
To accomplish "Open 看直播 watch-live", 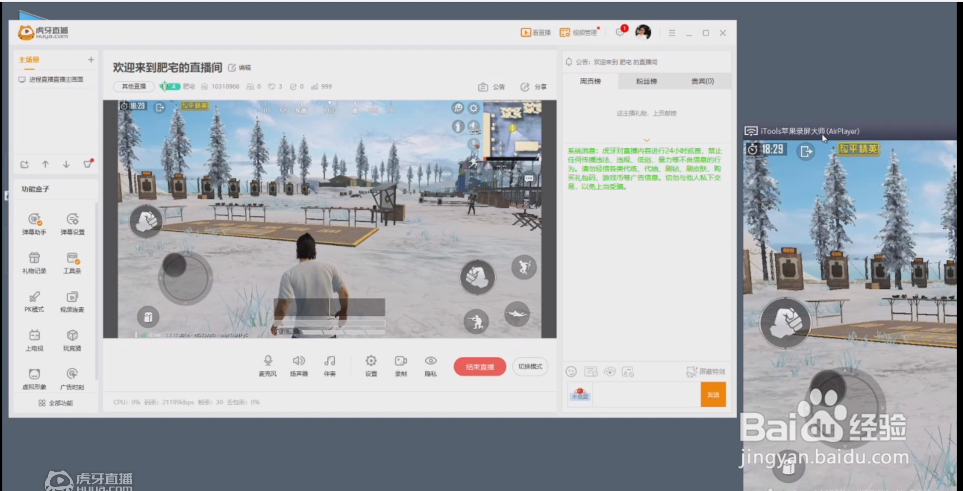I will 536,33.
